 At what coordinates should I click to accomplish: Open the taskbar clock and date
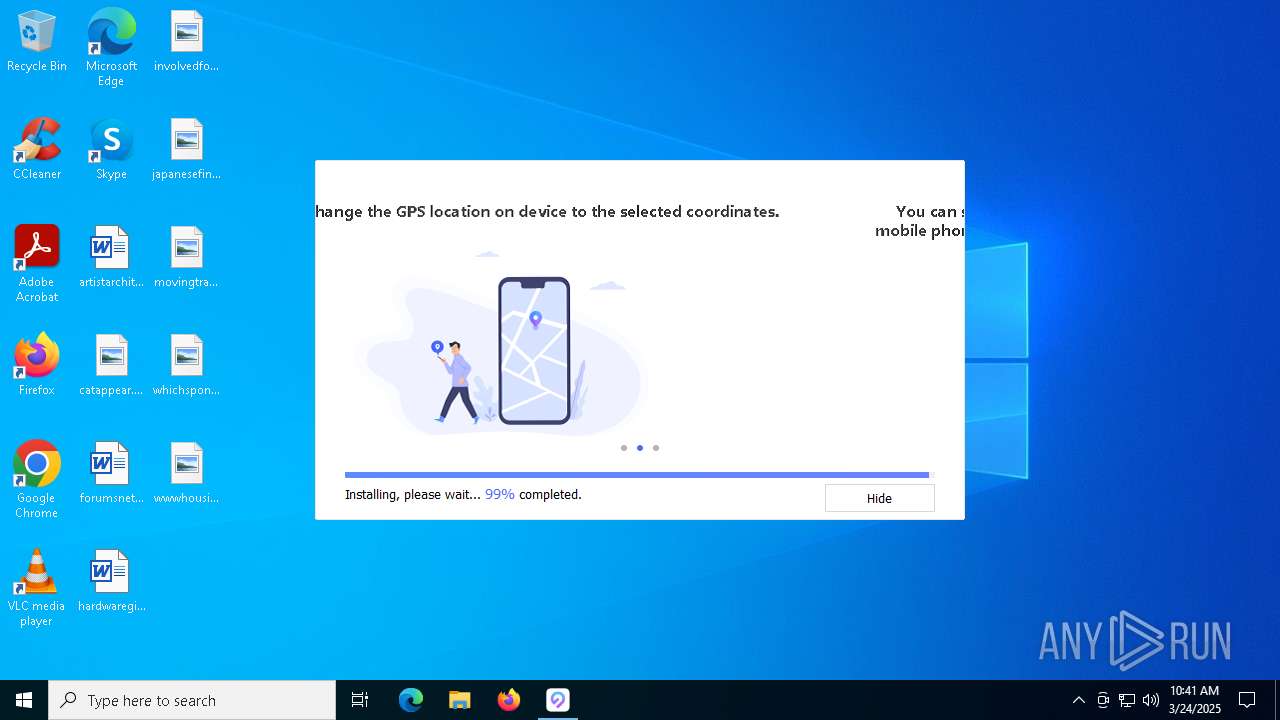pos(1195,700)
